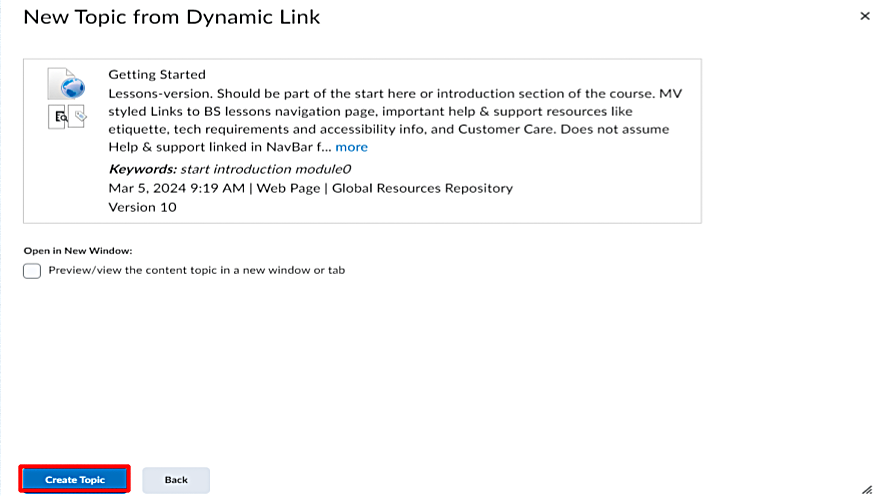Click the Create Topic button

click(75, 480)
